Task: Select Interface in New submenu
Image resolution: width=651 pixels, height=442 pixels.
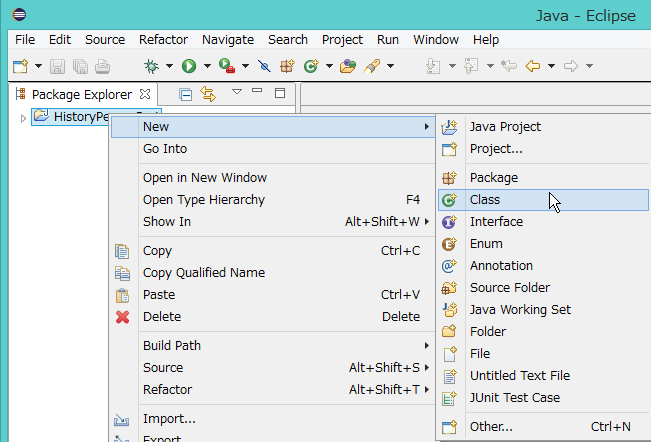Action: pos(543,222)
